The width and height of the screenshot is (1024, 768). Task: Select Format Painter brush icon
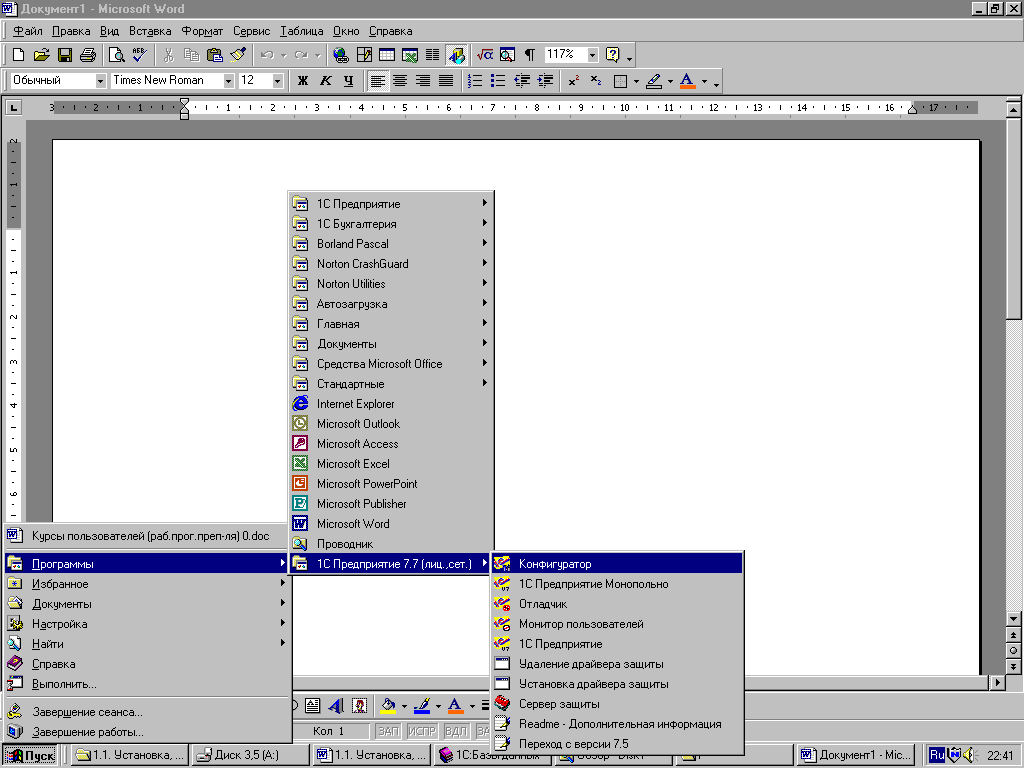[x=238, y=55]
